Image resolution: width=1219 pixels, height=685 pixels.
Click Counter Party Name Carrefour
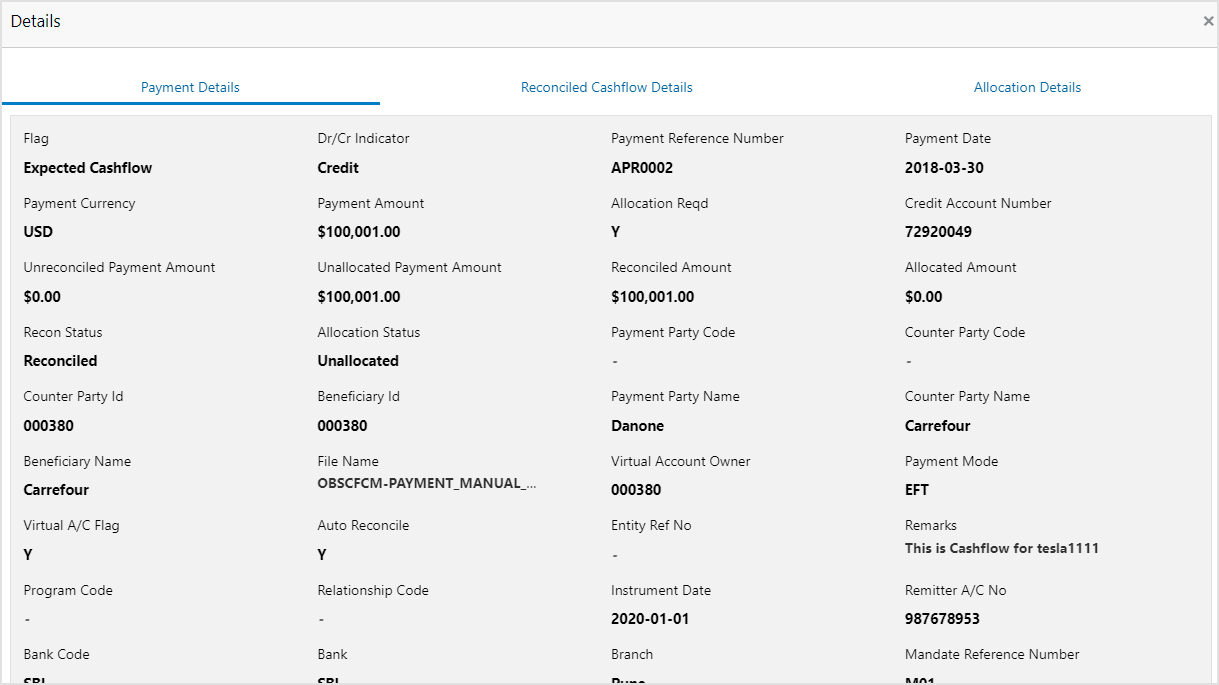coord(938,426)
